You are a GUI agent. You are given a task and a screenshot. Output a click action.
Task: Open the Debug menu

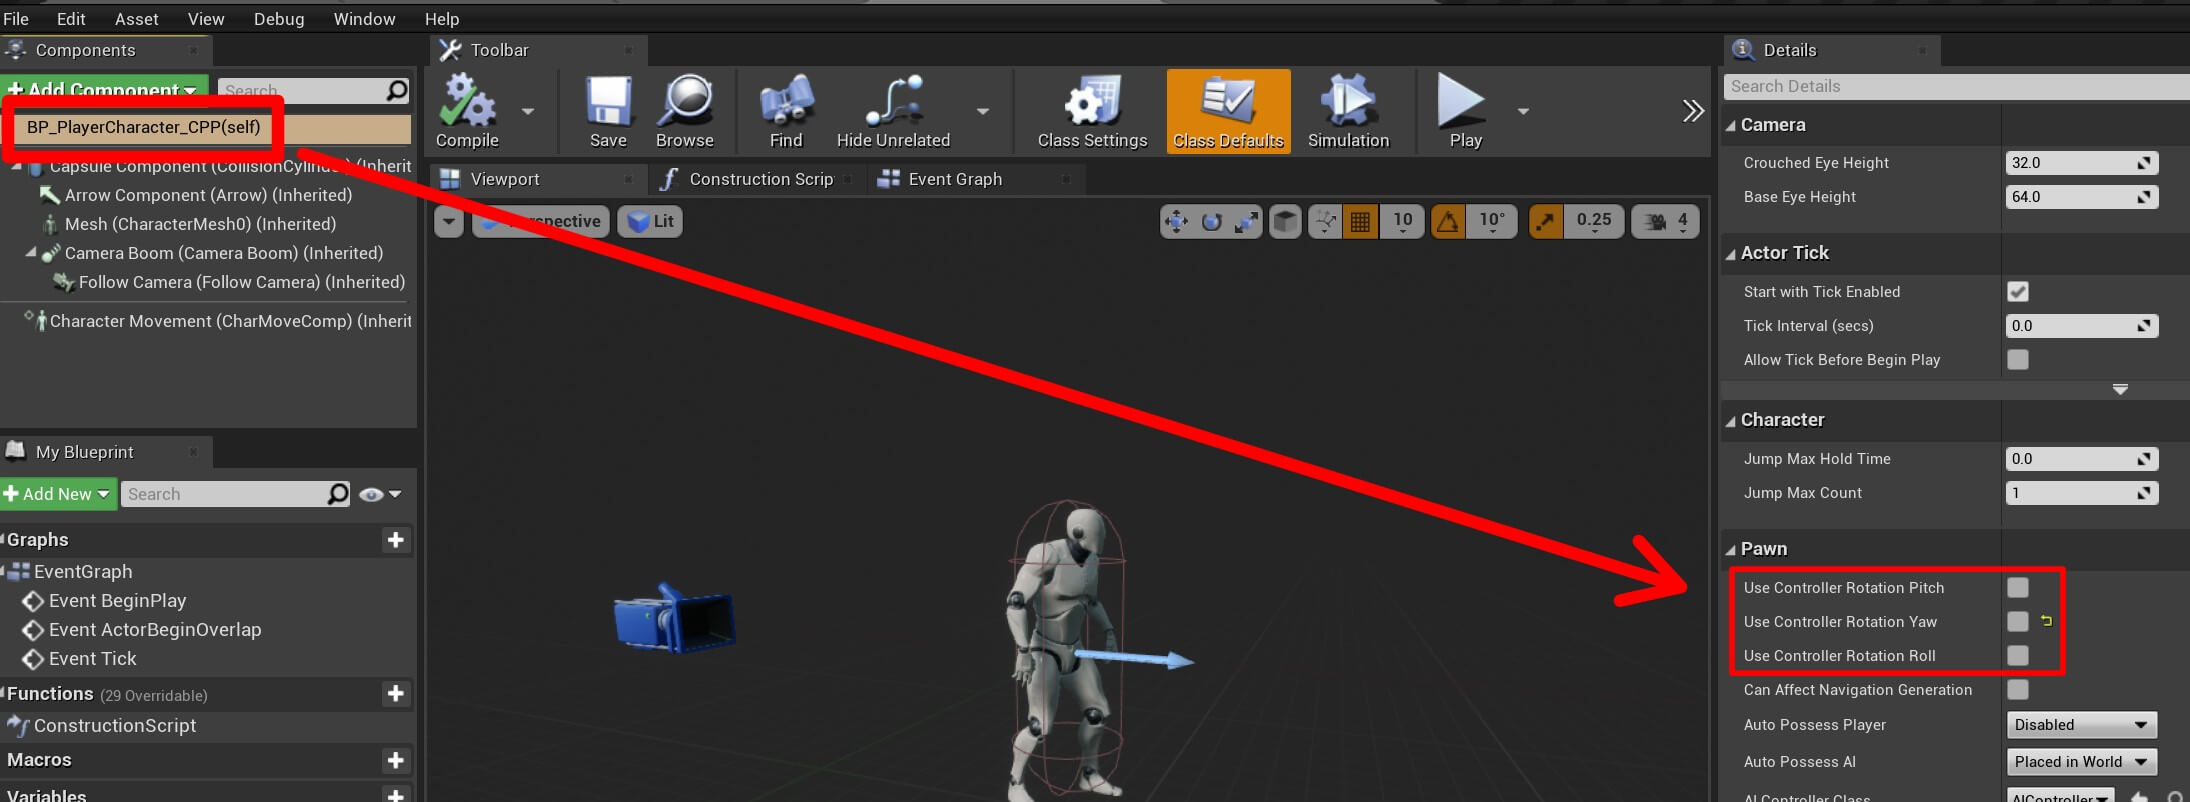279,19
